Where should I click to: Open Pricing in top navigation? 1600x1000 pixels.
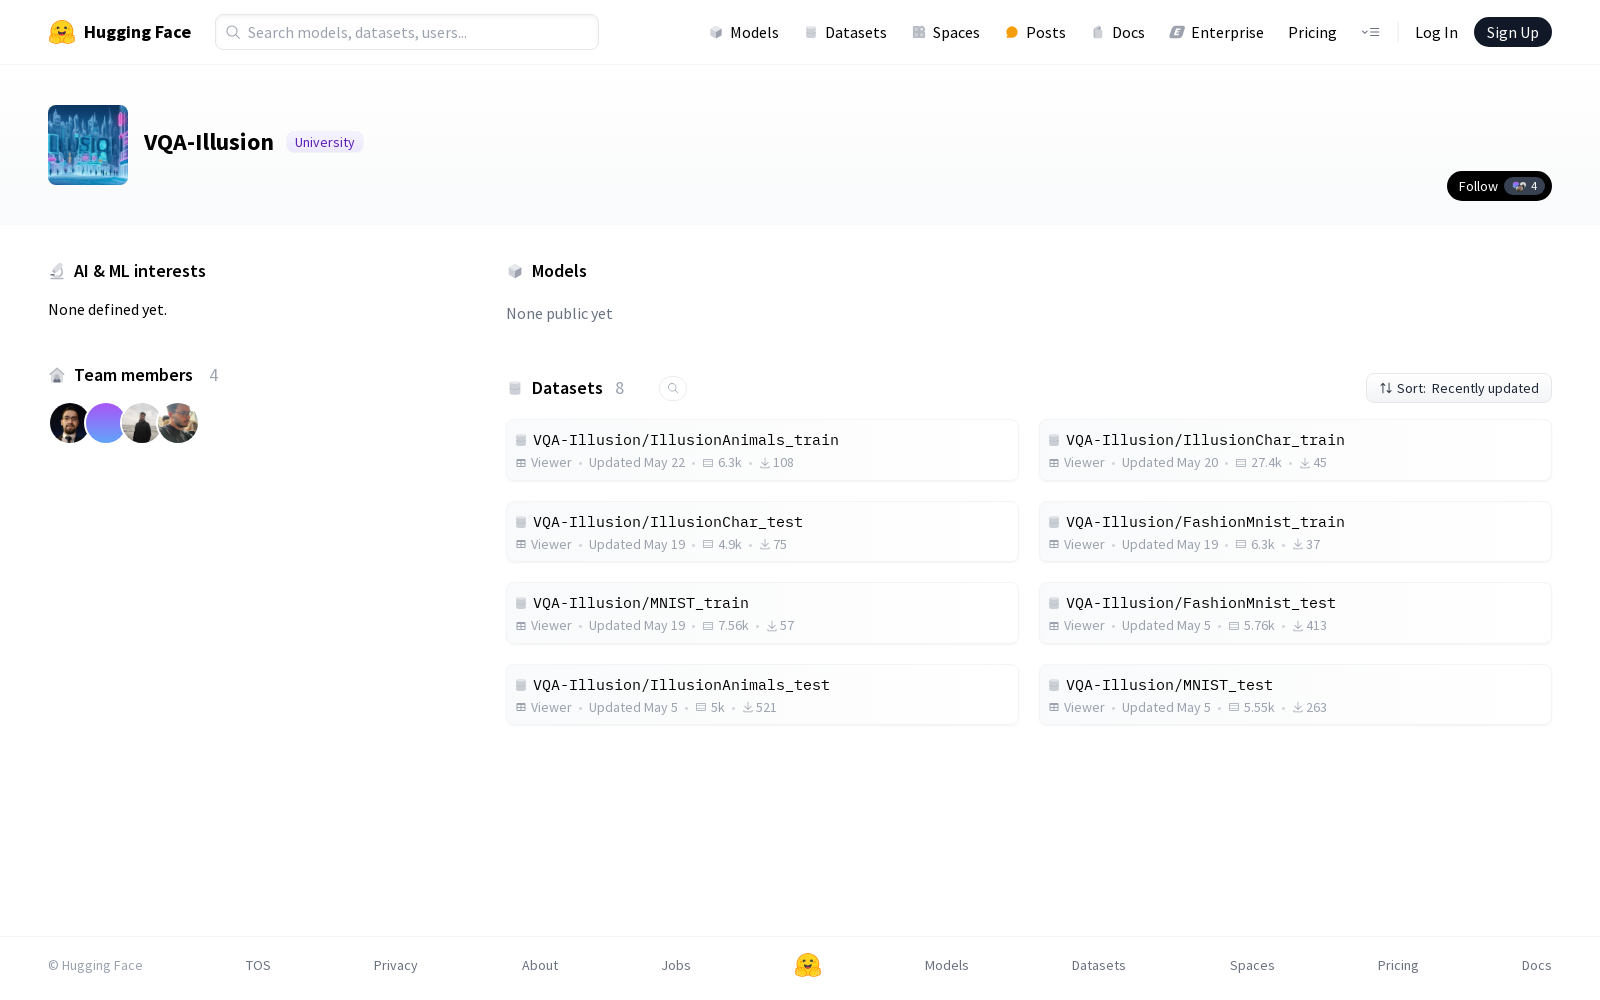pos(1312,32)
